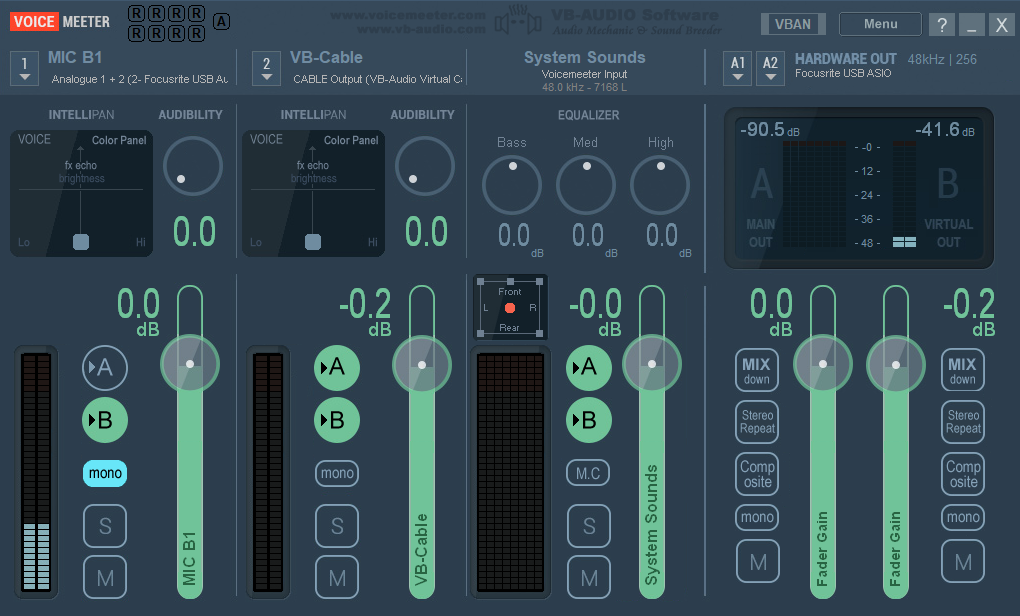This screenshot has height=616, width=1020.
Task: Solo the MIC B1 strip
Action: coord(105,526)
